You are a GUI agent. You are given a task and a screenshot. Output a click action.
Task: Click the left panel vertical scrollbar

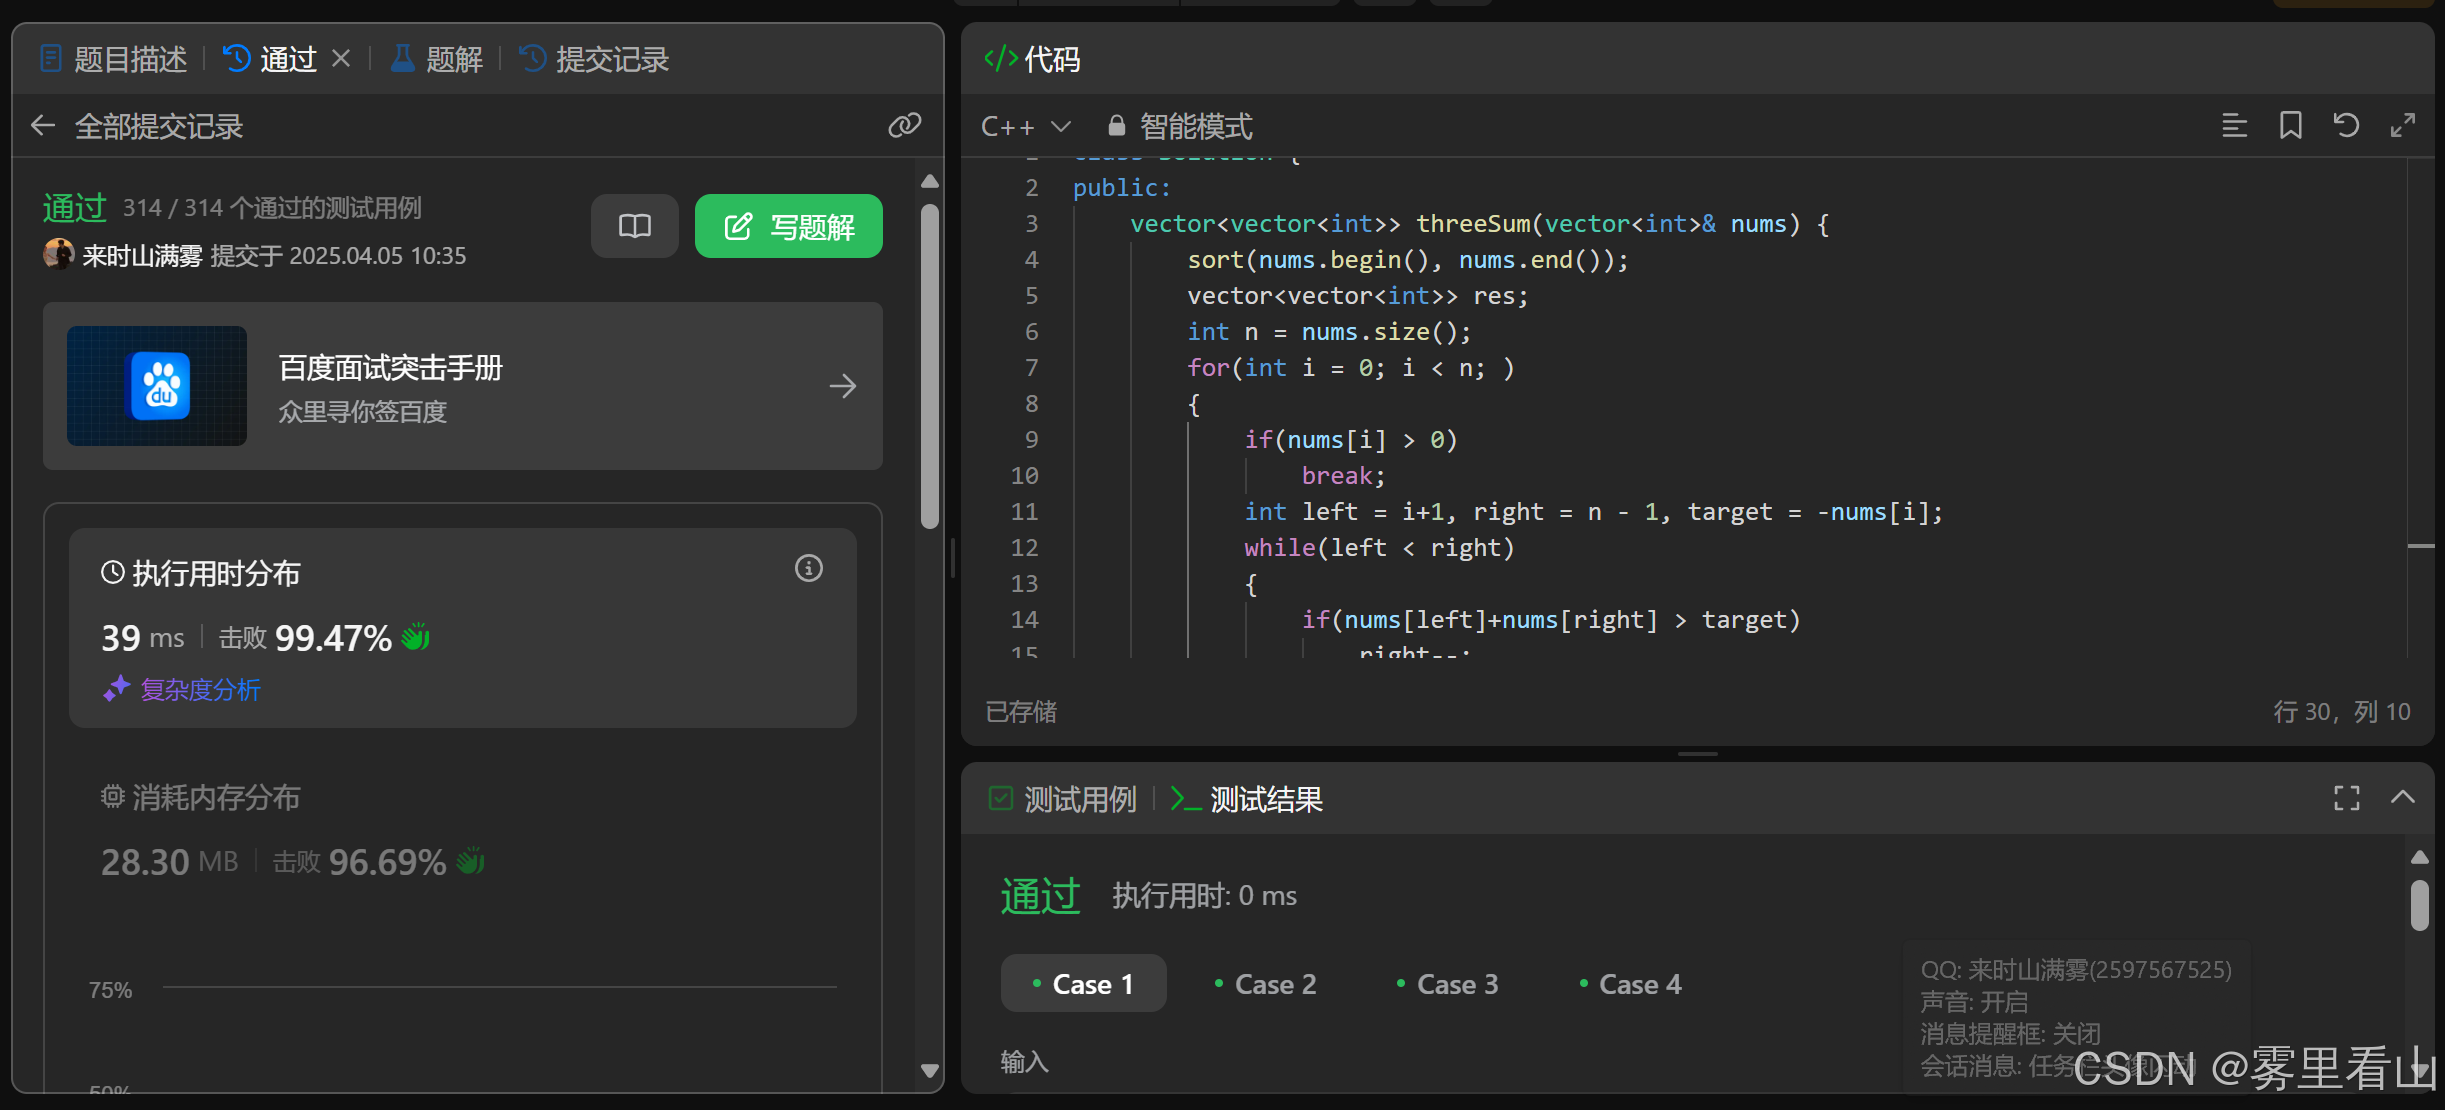pyautogui.click(x=929, y=365)
